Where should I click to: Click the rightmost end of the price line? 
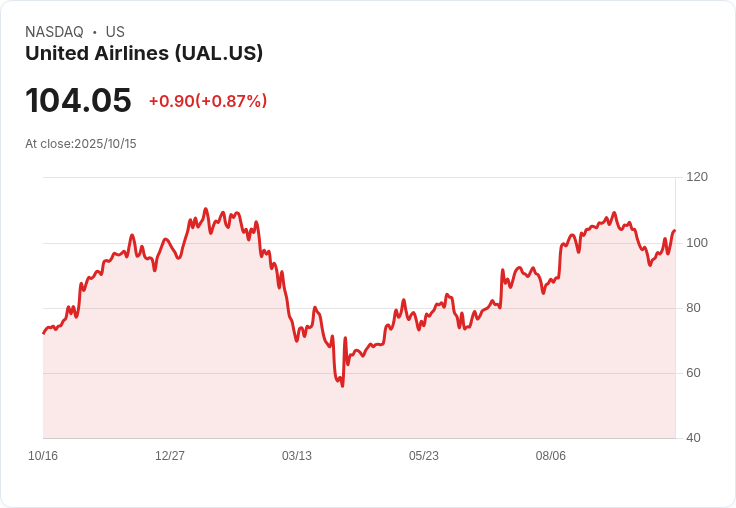tap(675, 231)
